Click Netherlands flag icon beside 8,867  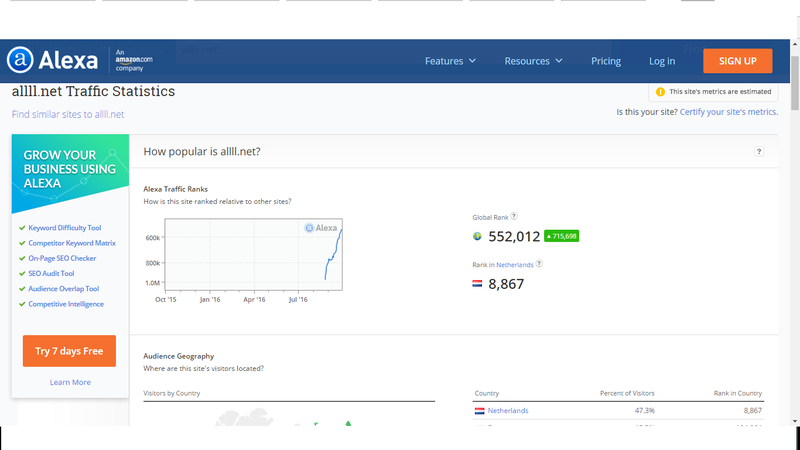[477, 284]
